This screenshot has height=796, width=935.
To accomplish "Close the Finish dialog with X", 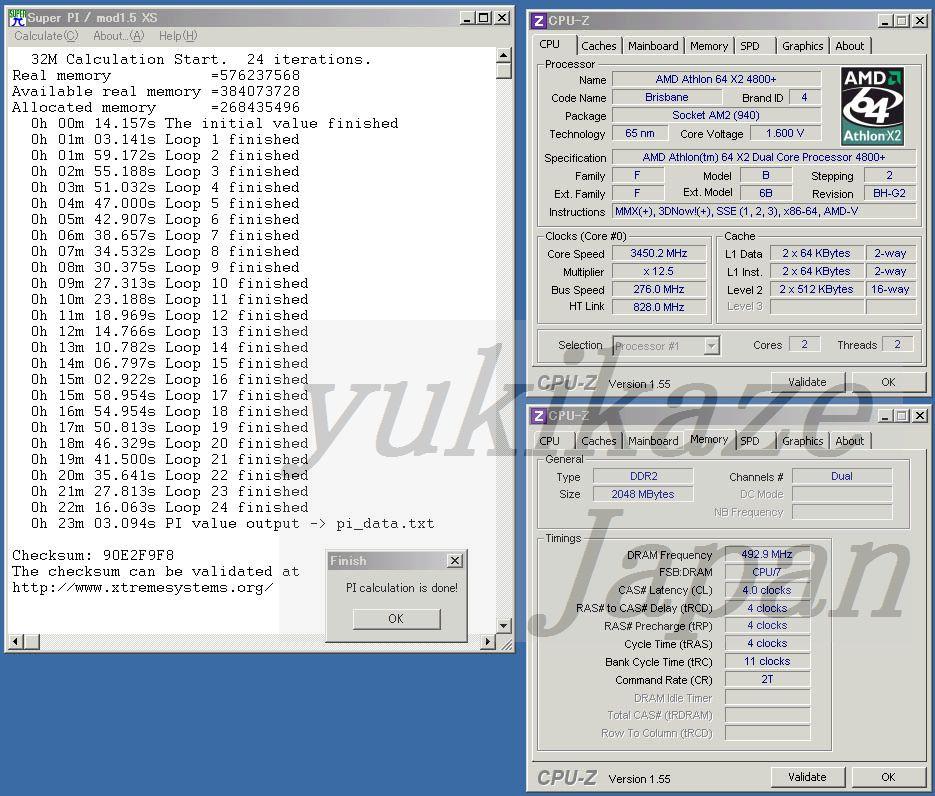I will (455, 560).
